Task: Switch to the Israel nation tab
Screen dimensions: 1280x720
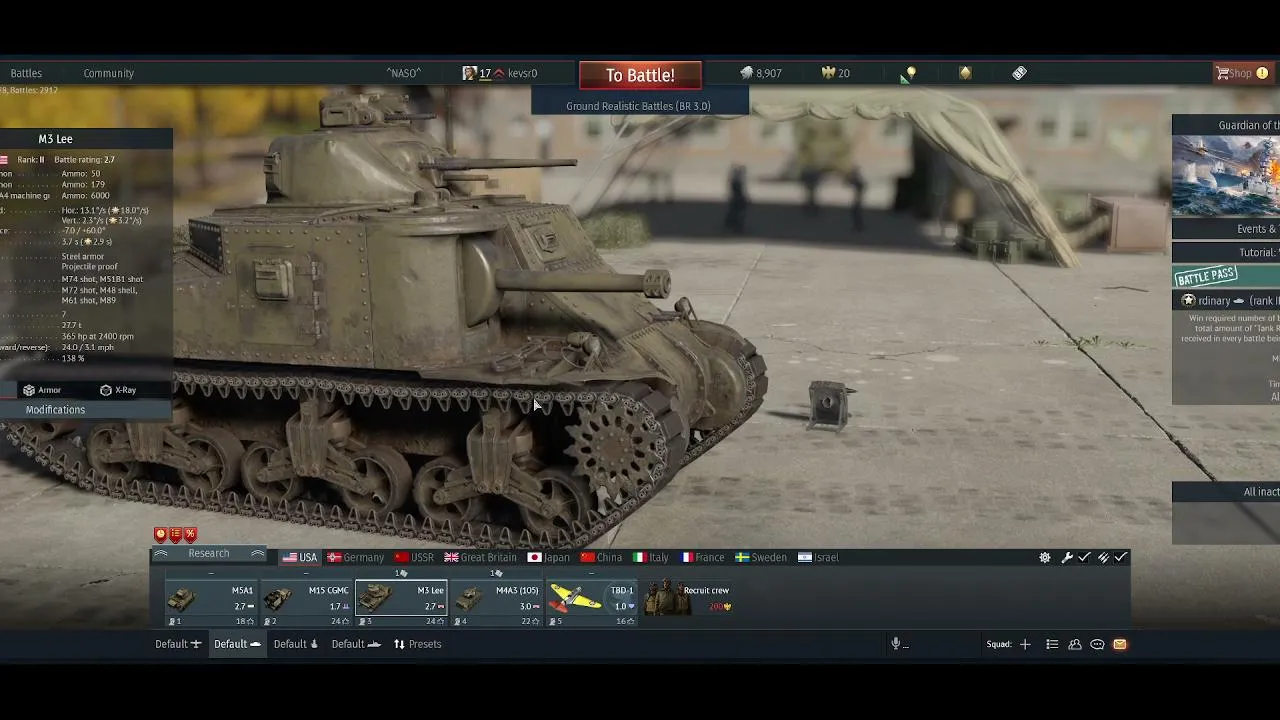Action: point(818,558)
